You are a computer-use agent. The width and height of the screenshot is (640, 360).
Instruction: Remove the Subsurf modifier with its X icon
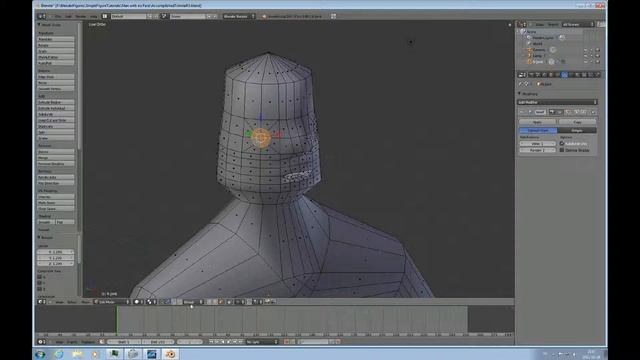click(593, 112)
